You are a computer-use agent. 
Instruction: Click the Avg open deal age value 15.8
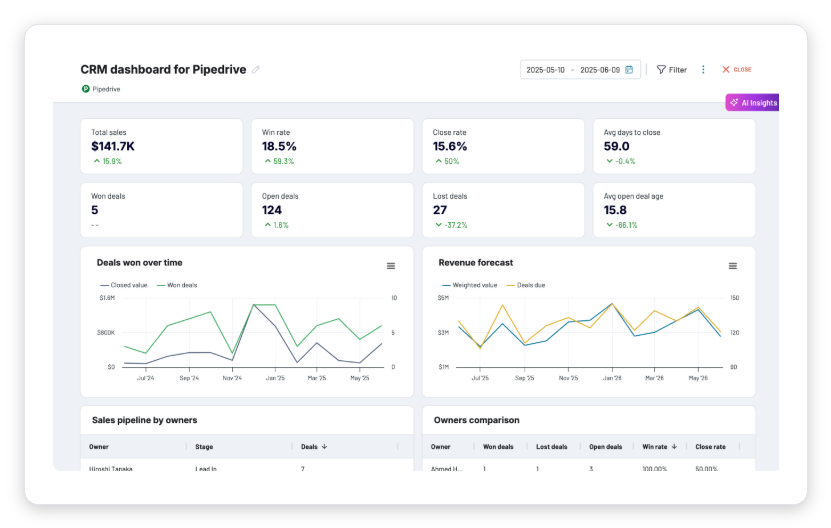click(x=615, y=210)
